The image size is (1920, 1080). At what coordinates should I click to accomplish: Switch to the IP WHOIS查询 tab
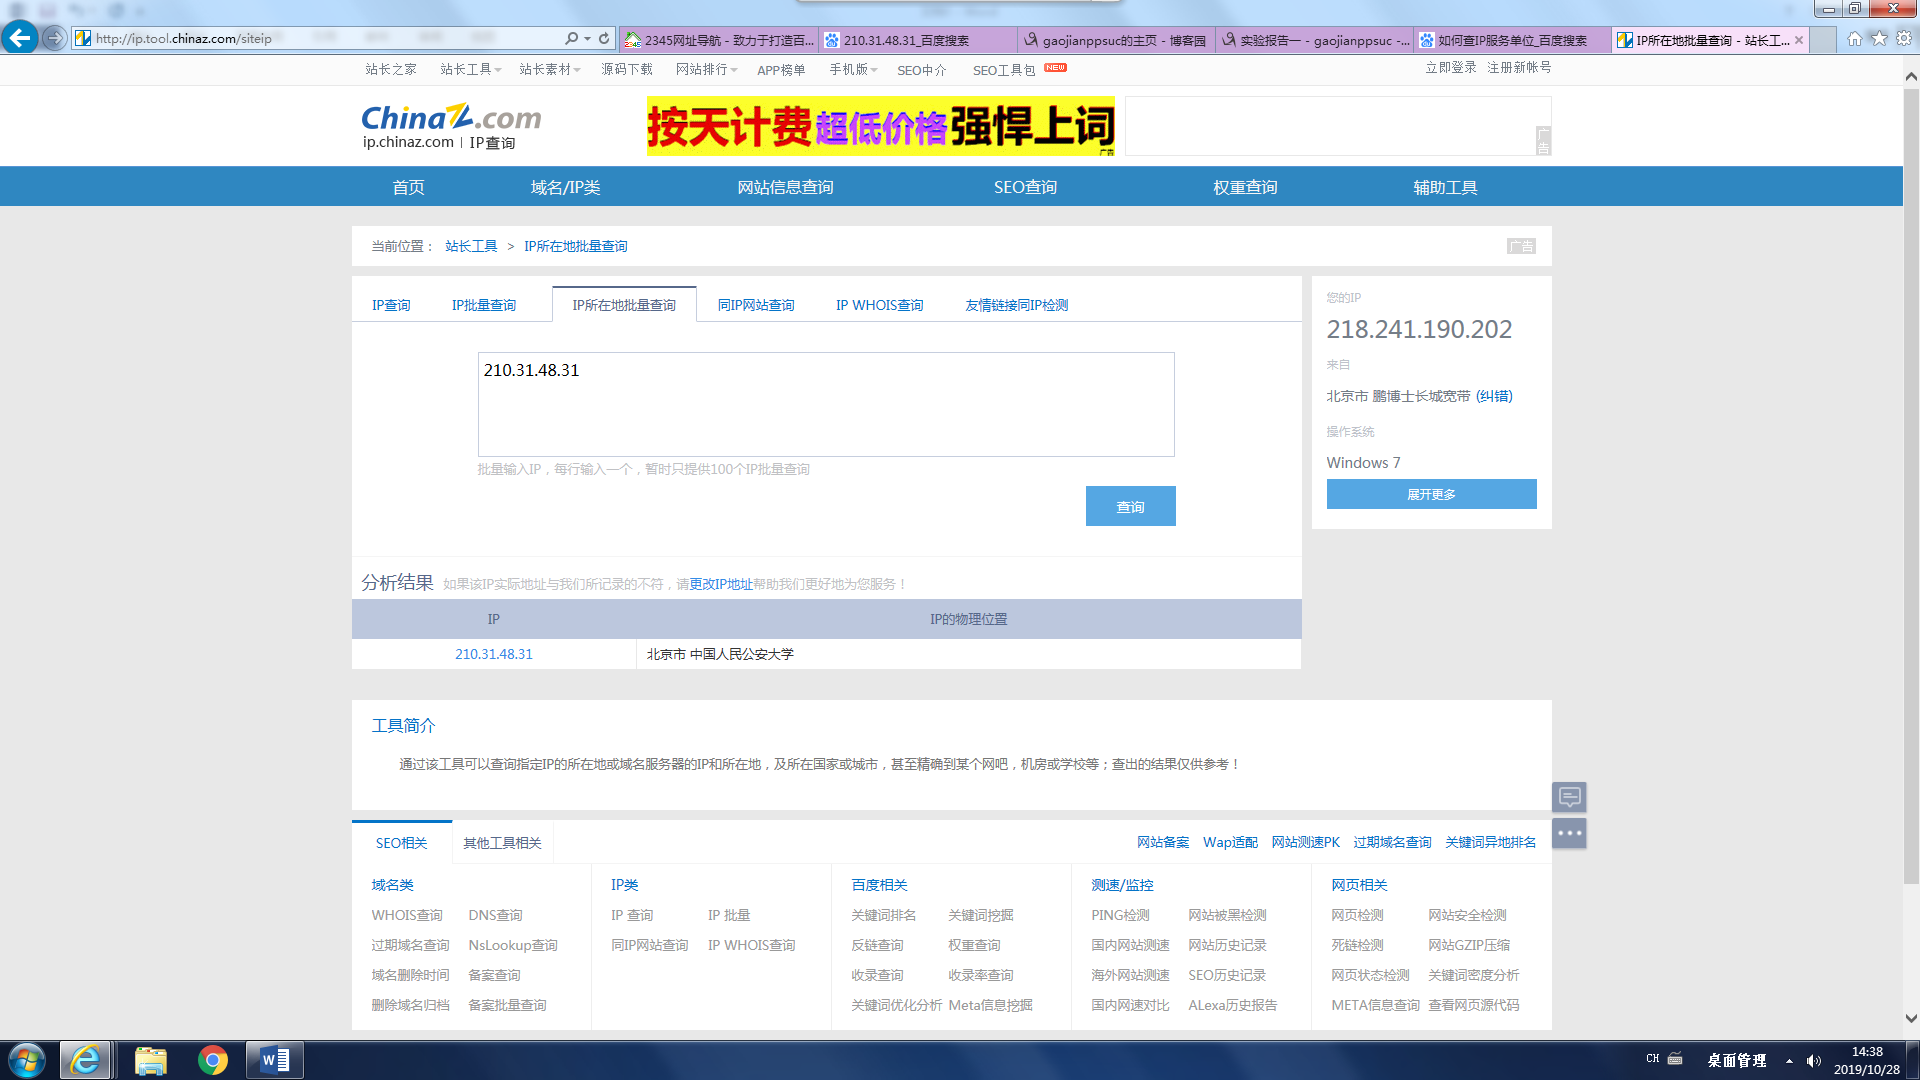(879, 305)
